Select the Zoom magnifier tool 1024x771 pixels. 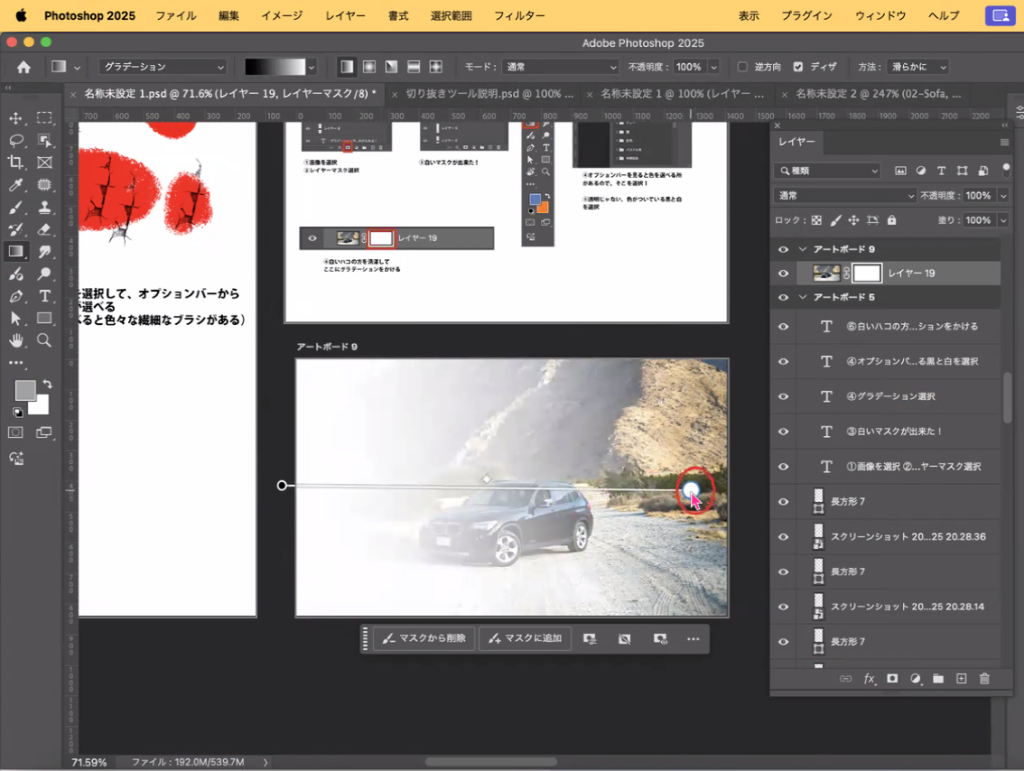(45, 340)
